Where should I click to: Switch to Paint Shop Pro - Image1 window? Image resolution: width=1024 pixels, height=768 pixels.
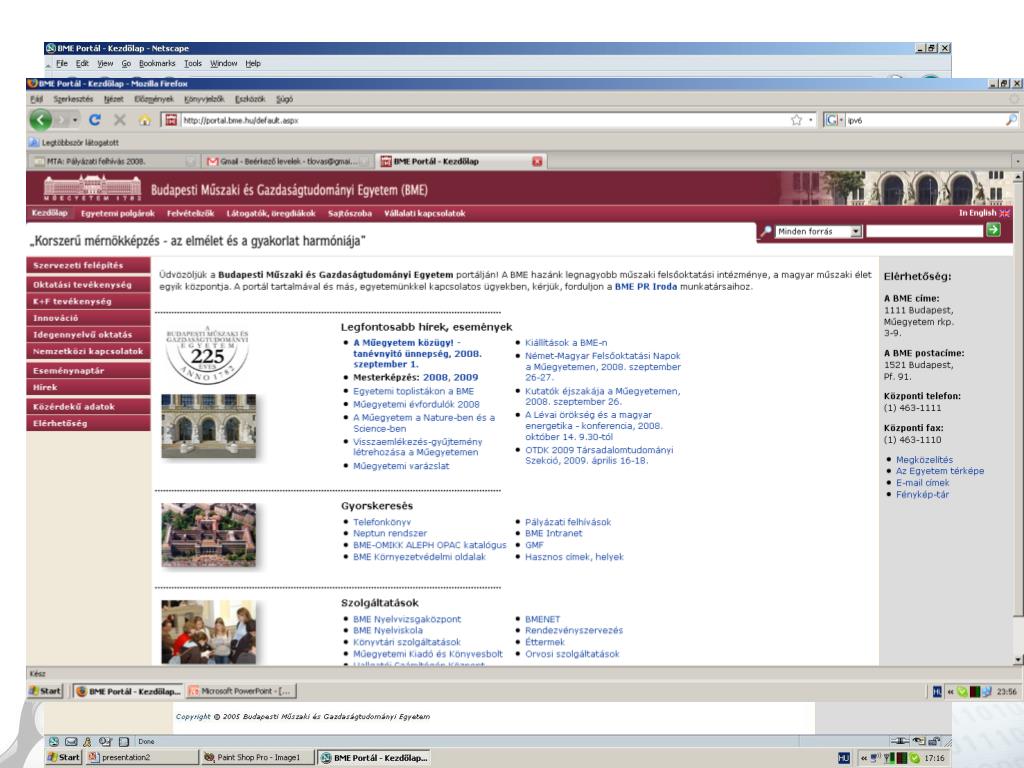click(257, 758)
